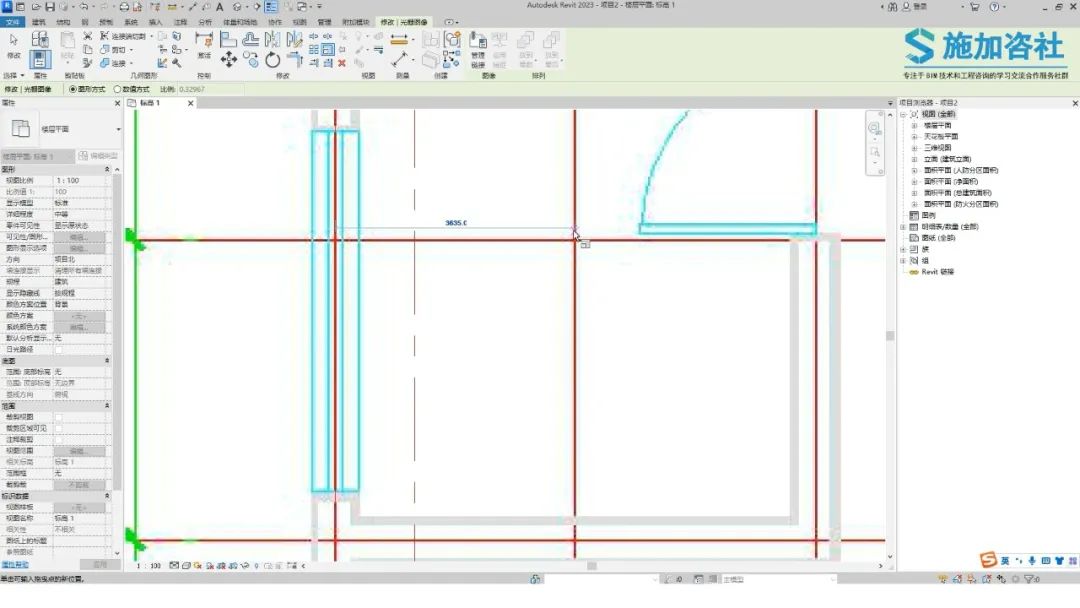This screenshot has width=1080, height=608.
Task: Click the Save icon in quick access toolbar
Action: coord(50,7)
